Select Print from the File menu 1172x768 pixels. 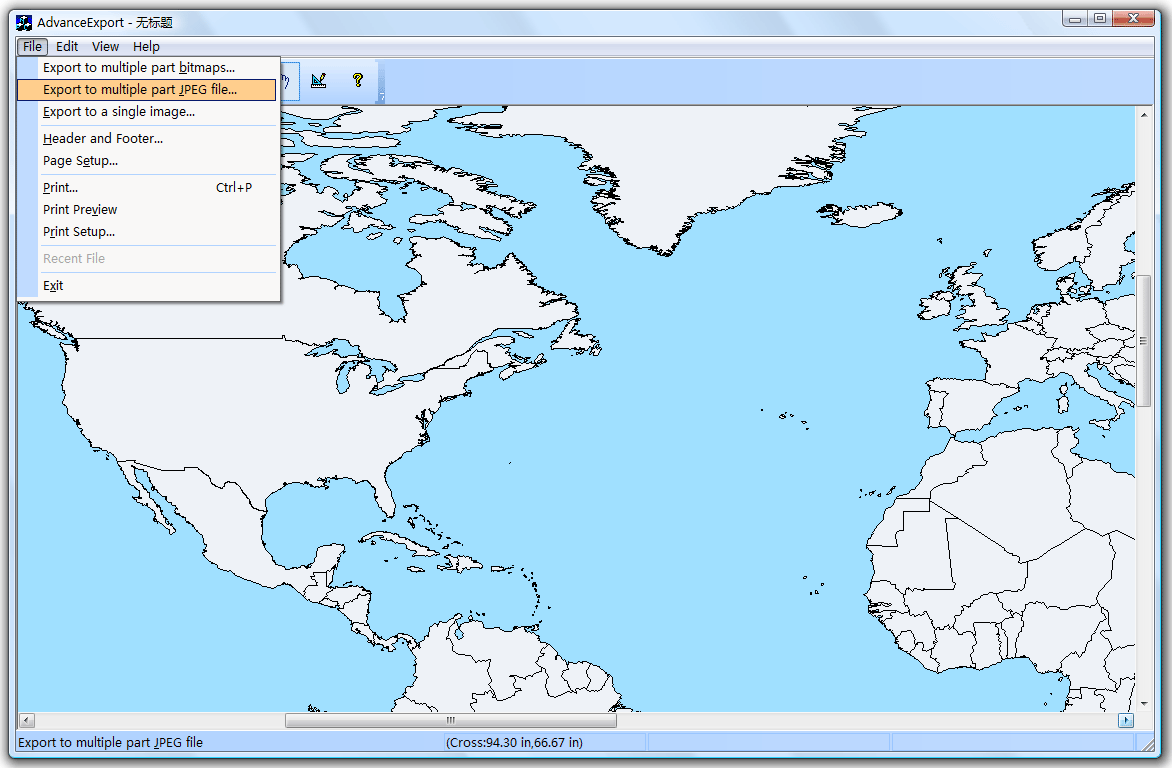coord(59,187)
